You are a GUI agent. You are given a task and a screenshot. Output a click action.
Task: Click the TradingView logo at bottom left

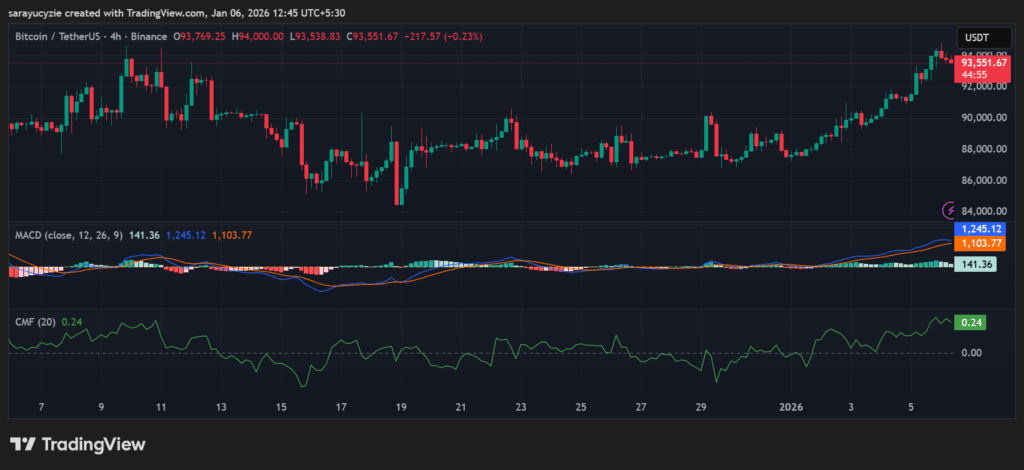[x=77, y=444]
